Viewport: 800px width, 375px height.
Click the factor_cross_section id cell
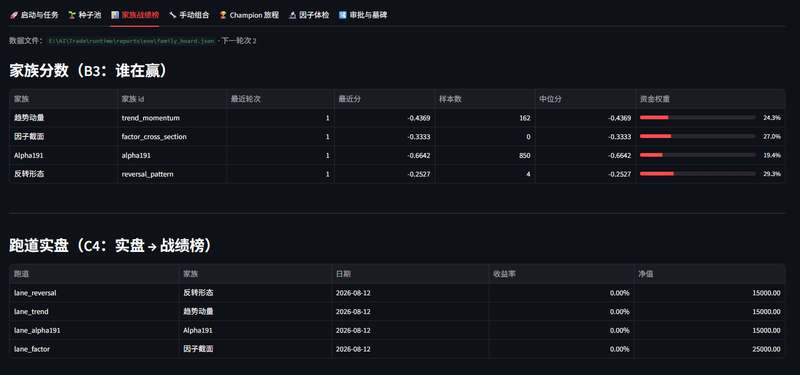172,137
